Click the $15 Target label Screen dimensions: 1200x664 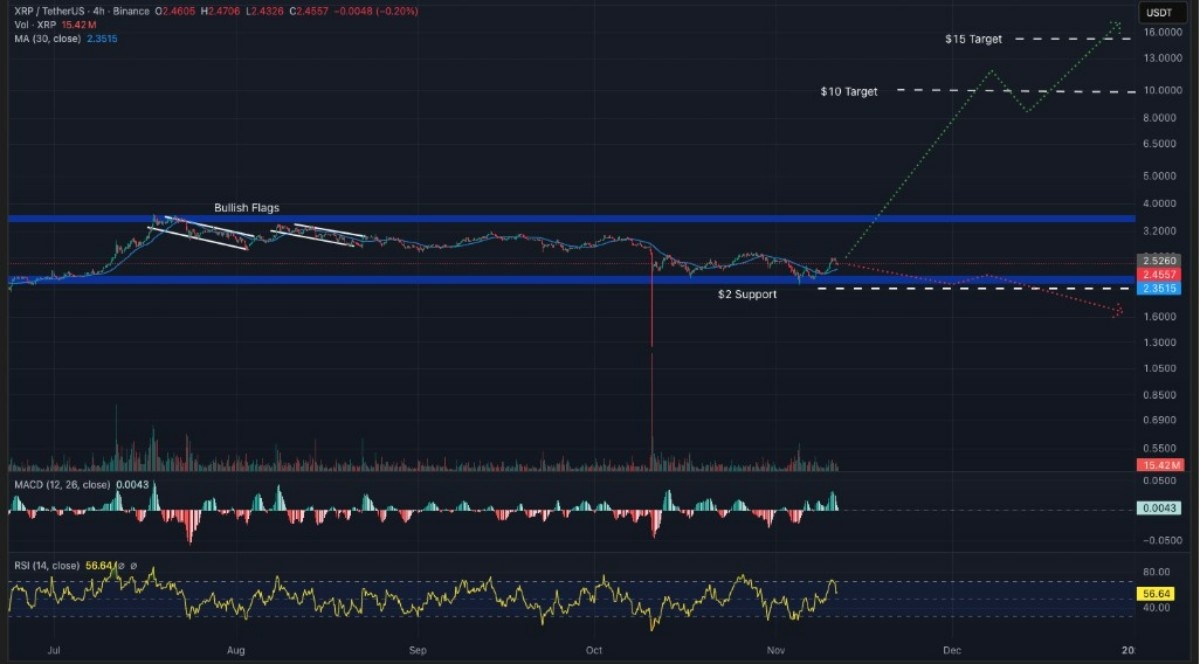point(972,39)
